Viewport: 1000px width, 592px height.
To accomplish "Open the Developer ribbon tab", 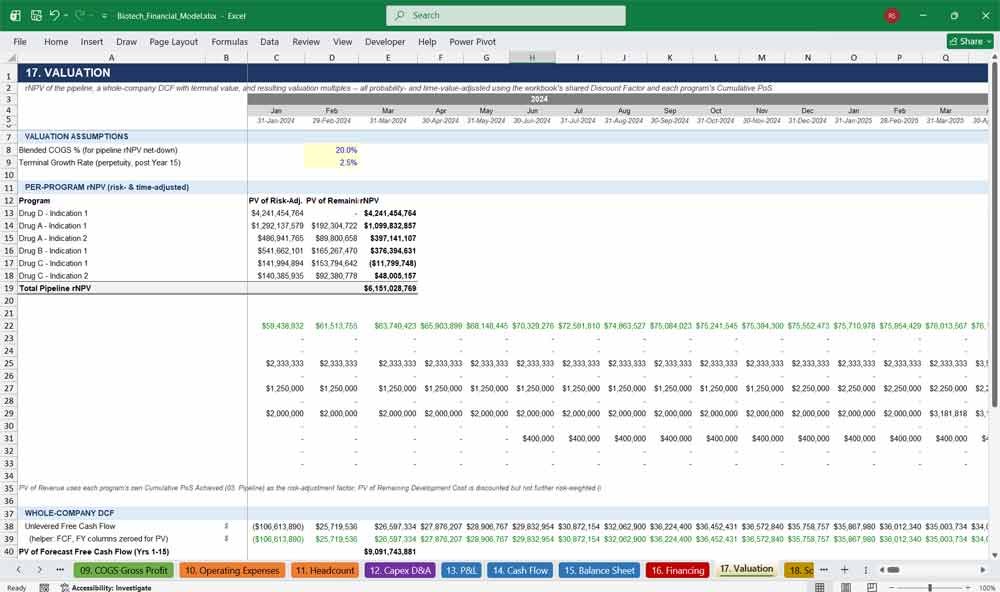I will click(385, 41).
